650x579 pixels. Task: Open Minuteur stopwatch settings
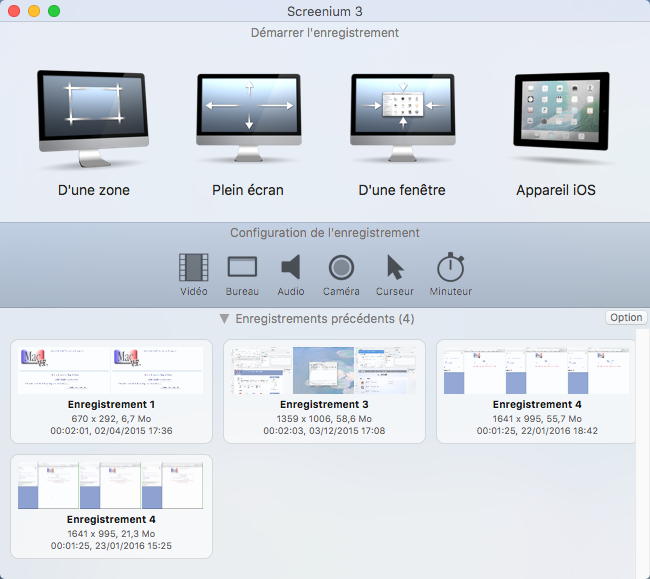click(x=451, y=267)
